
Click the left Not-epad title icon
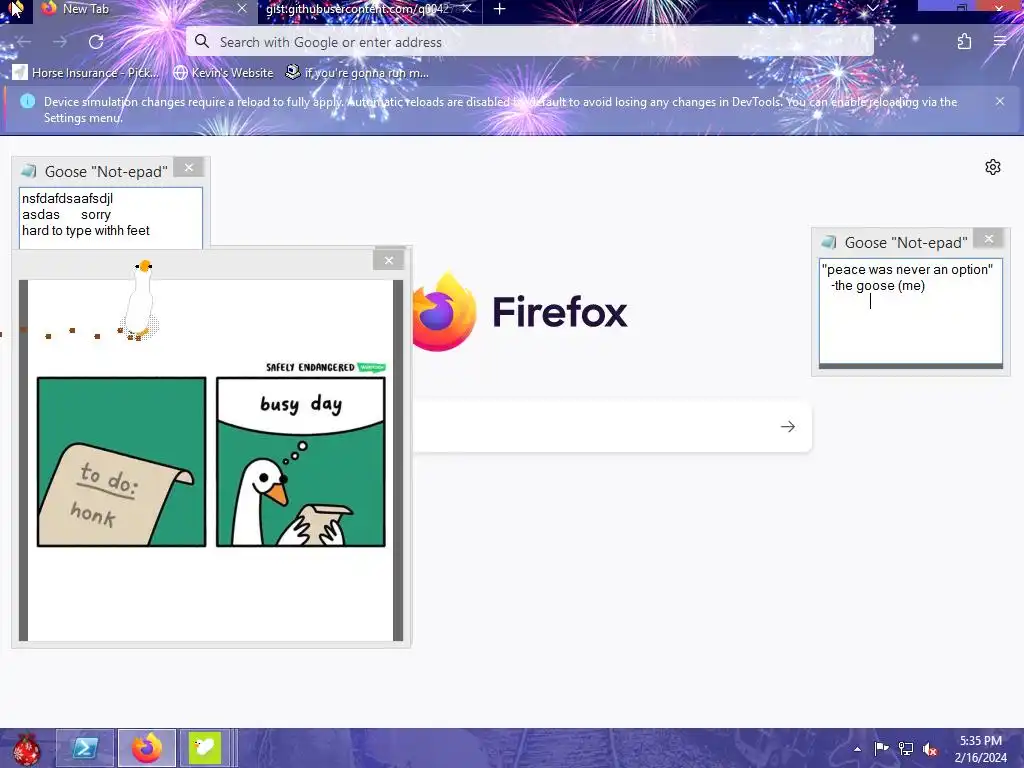pyautogui.click(x=29, y=172)
